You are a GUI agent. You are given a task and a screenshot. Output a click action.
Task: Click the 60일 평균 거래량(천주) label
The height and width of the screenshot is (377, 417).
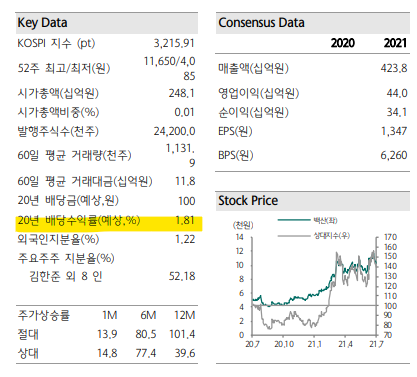click(x=74, y=155)
